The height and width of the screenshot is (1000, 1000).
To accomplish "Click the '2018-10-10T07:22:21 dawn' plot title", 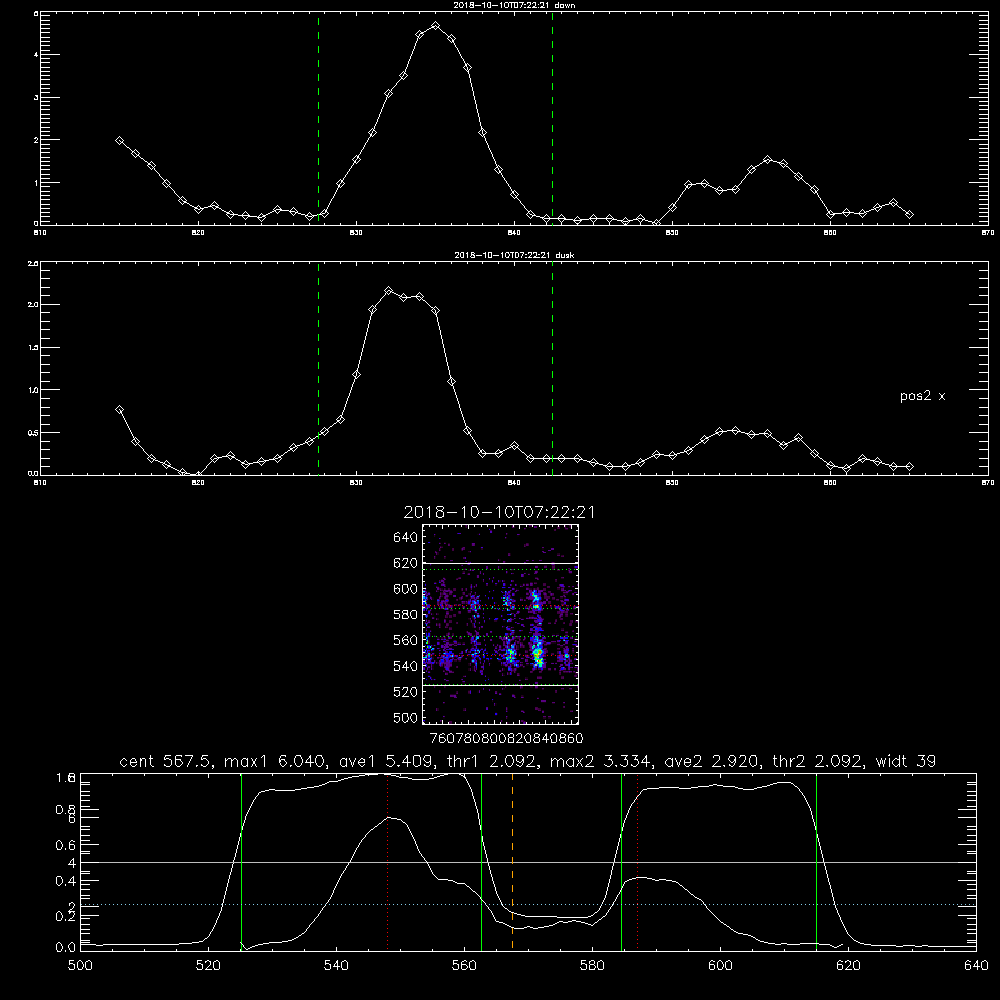I will pyautogui.click(x=514, y=4).
